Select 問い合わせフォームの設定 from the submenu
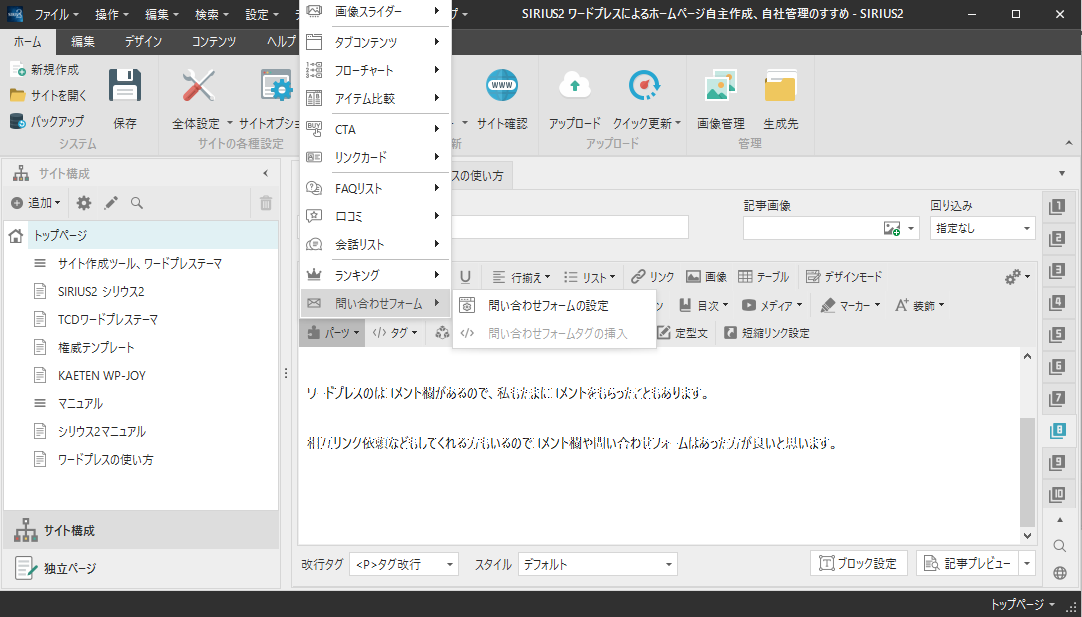This screenshot has width=1082, height=617. [x=547, y=306]
